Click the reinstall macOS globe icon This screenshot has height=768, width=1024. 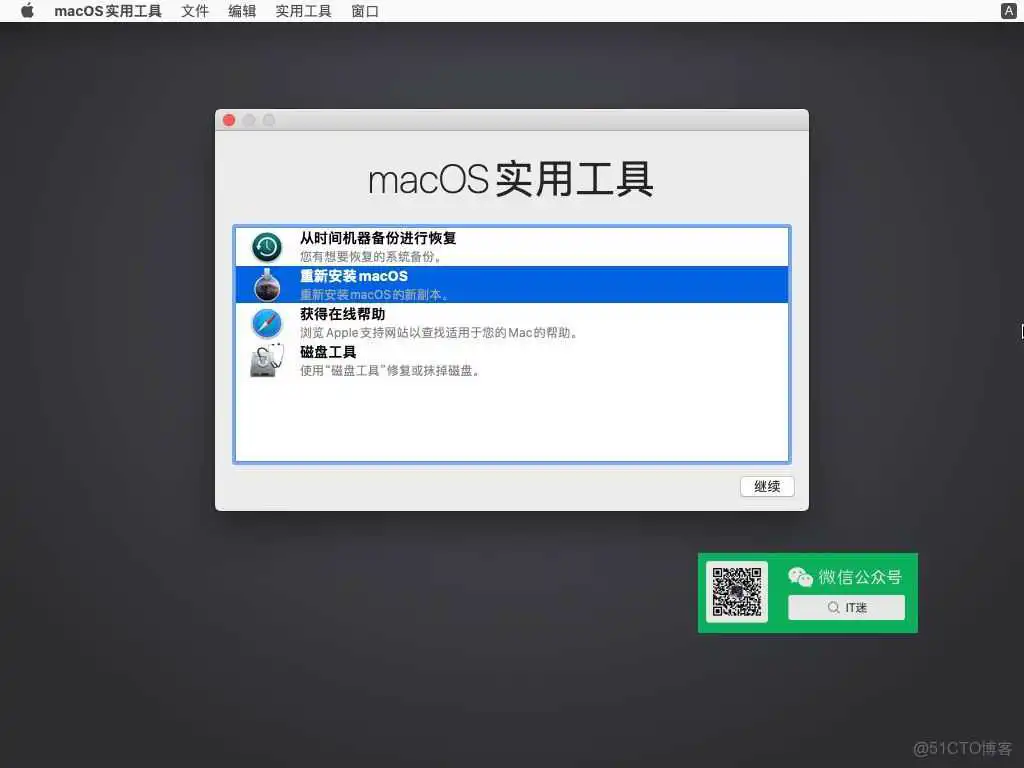[x=265, y=284]
